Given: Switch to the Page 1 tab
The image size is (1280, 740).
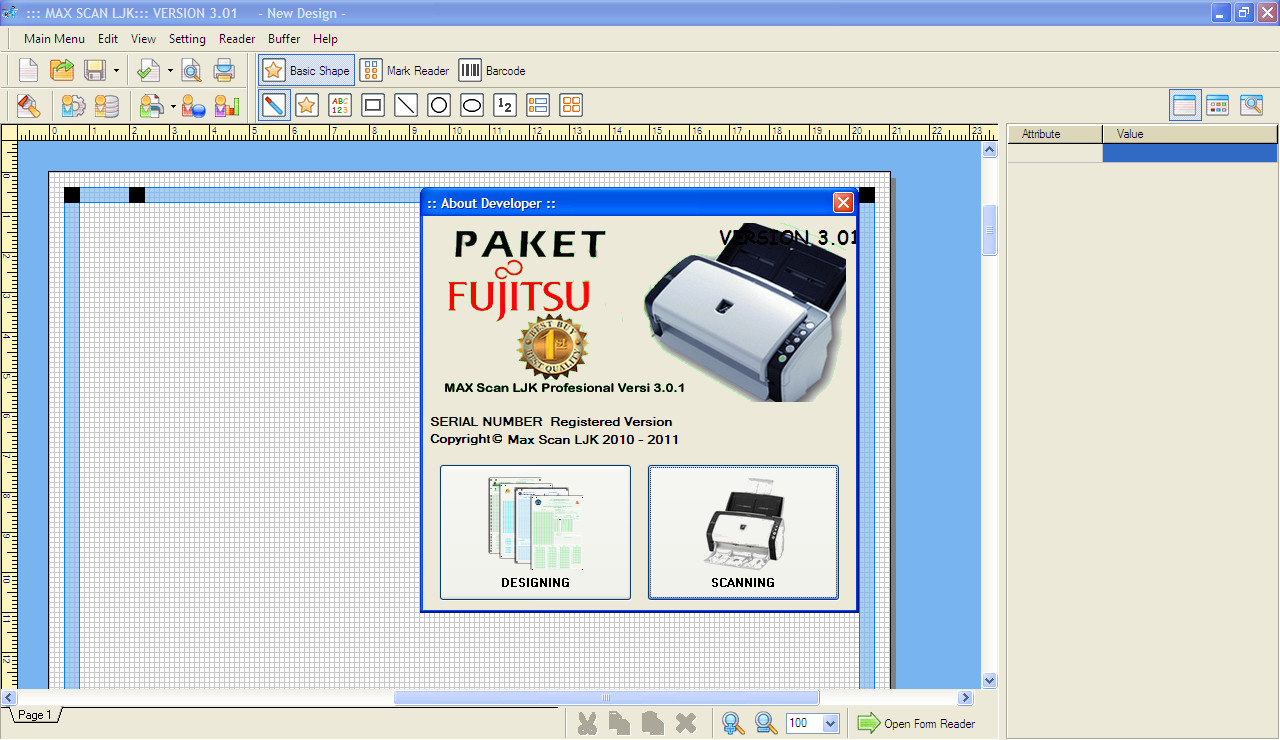Looking at the screenshot, I should point(34,715).
